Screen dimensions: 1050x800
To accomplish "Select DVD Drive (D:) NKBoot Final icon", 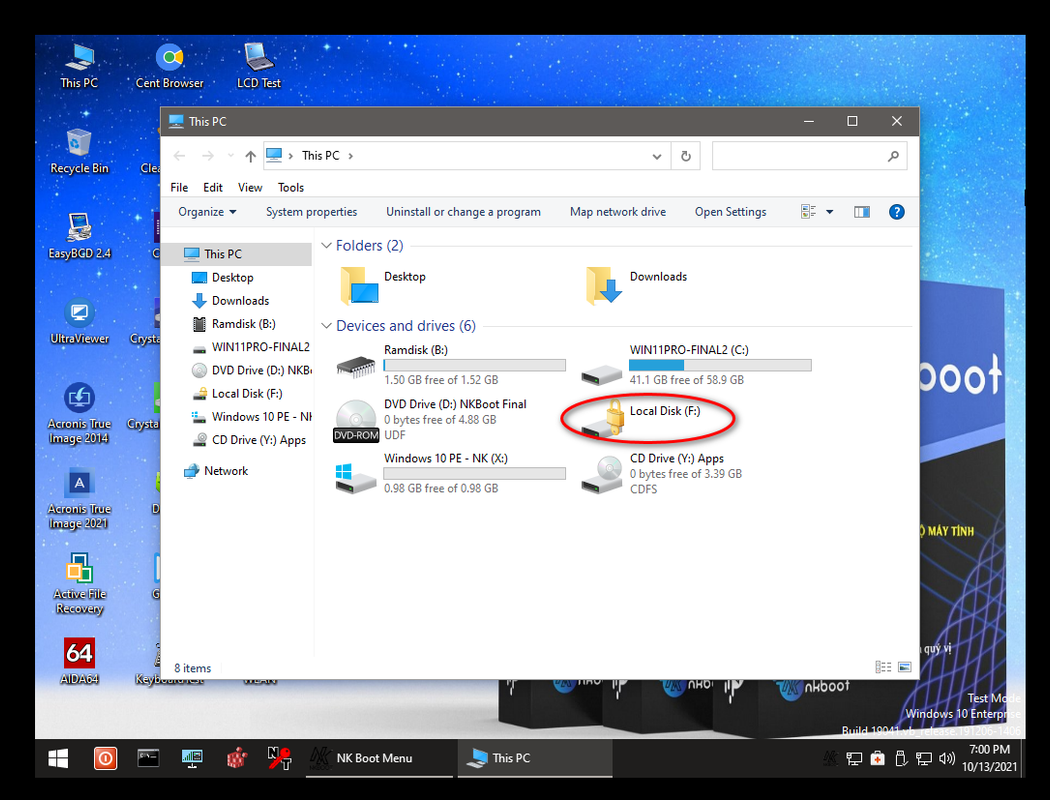I will click(x=356, y=421).
